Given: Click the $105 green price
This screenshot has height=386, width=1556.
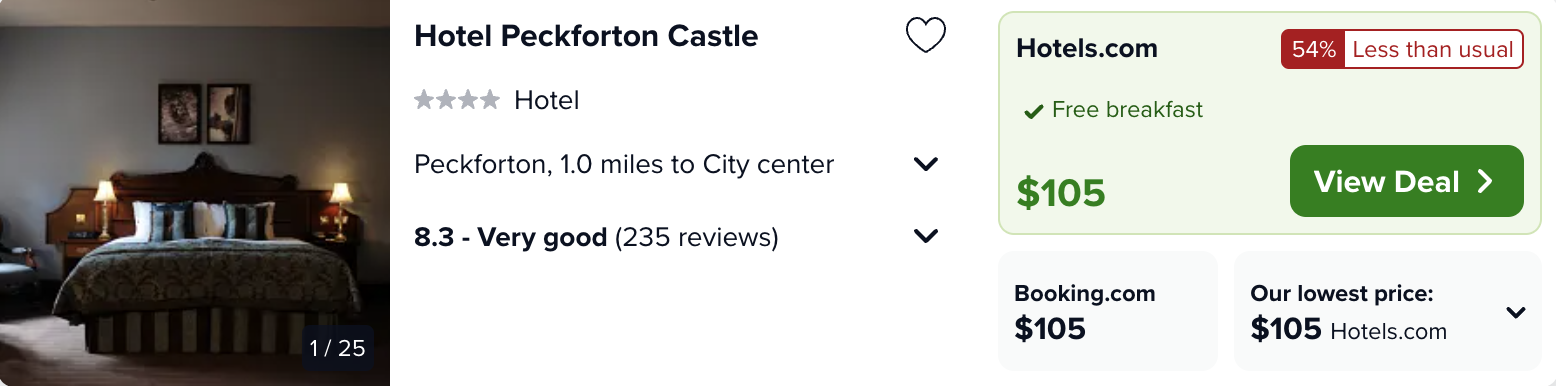Looking at the screenshot, I should coord(1061,192).
